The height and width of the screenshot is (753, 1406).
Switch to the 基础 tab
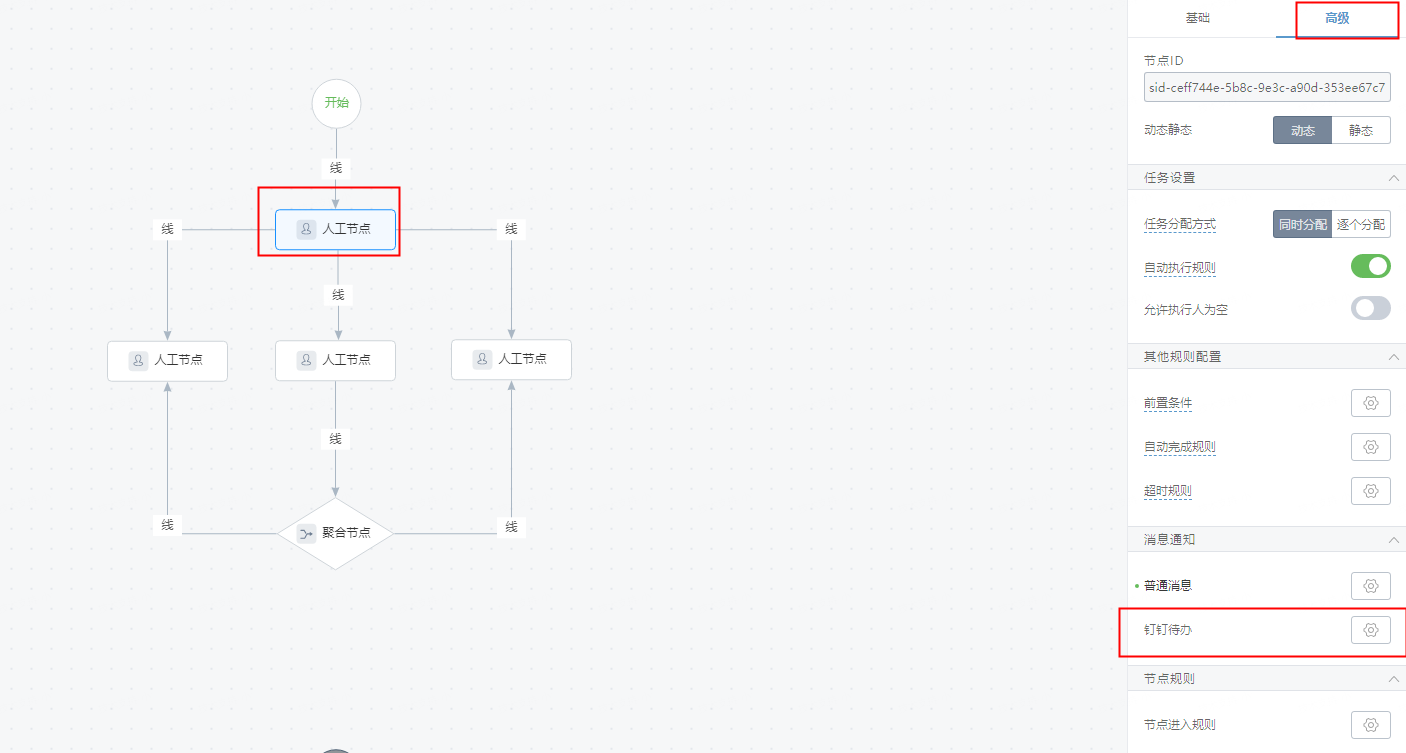1197,18
